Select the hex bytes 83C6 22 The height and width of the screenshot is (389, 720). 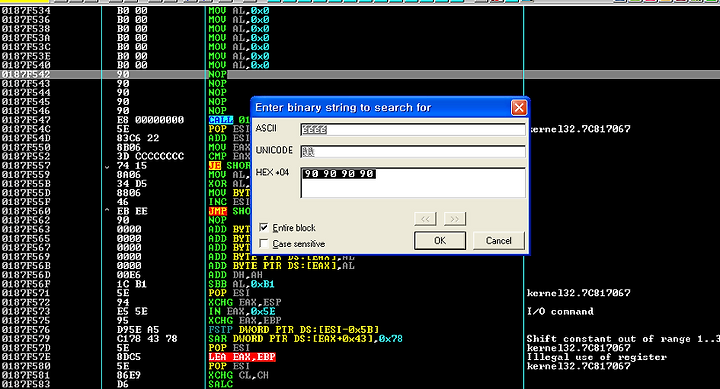point(138,138)
